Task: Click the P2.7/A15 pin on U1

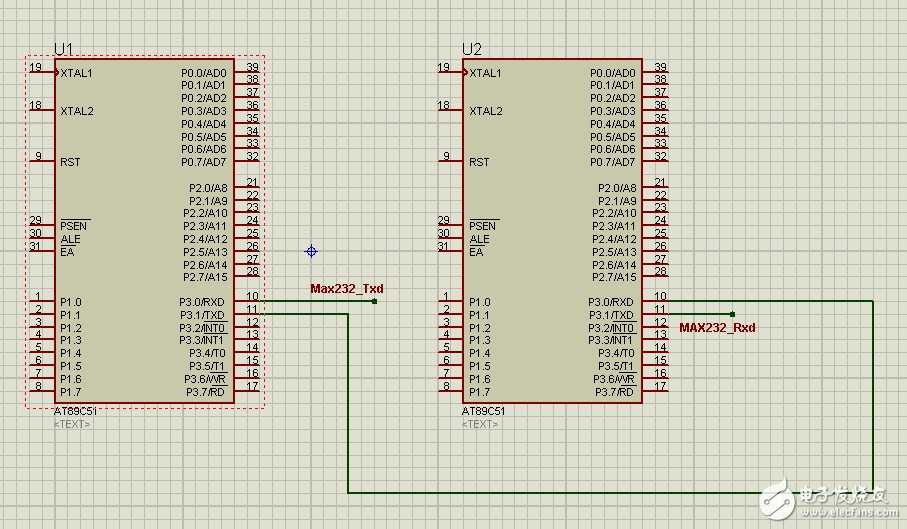Action: coord(205,277)
